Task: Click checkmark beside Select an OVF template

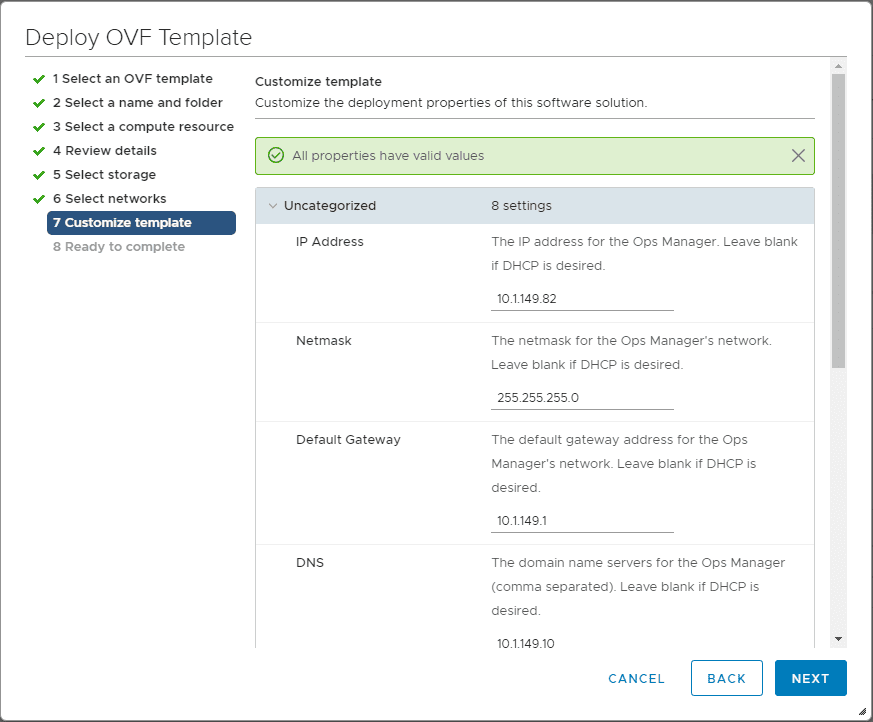Action: 39,79
